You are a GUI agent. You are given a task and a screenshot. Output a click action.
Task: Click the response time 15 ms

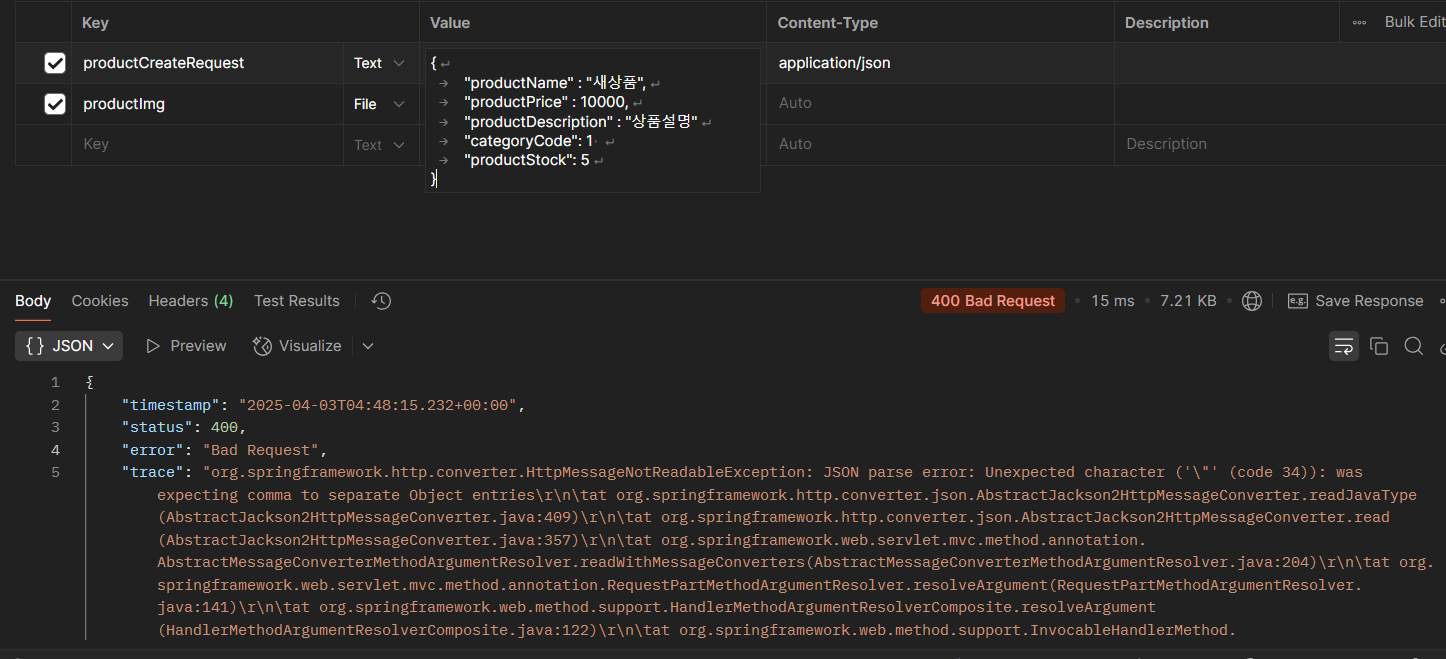(1113, 301)
